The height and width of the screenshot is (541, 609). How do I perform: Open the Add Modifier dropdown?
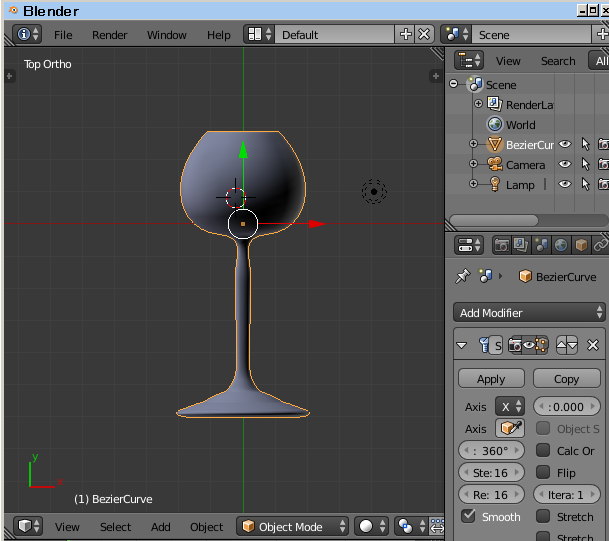[529, 312]
